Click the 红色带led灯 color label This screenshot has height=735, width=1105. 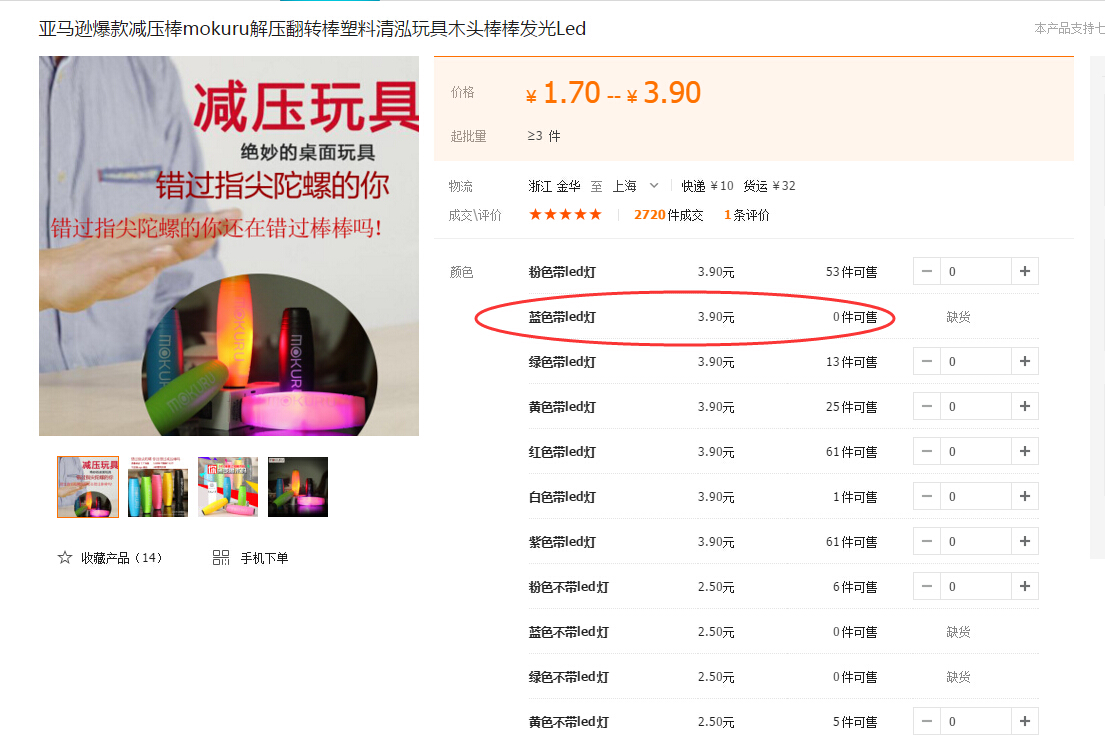click(x=562, y=452)
